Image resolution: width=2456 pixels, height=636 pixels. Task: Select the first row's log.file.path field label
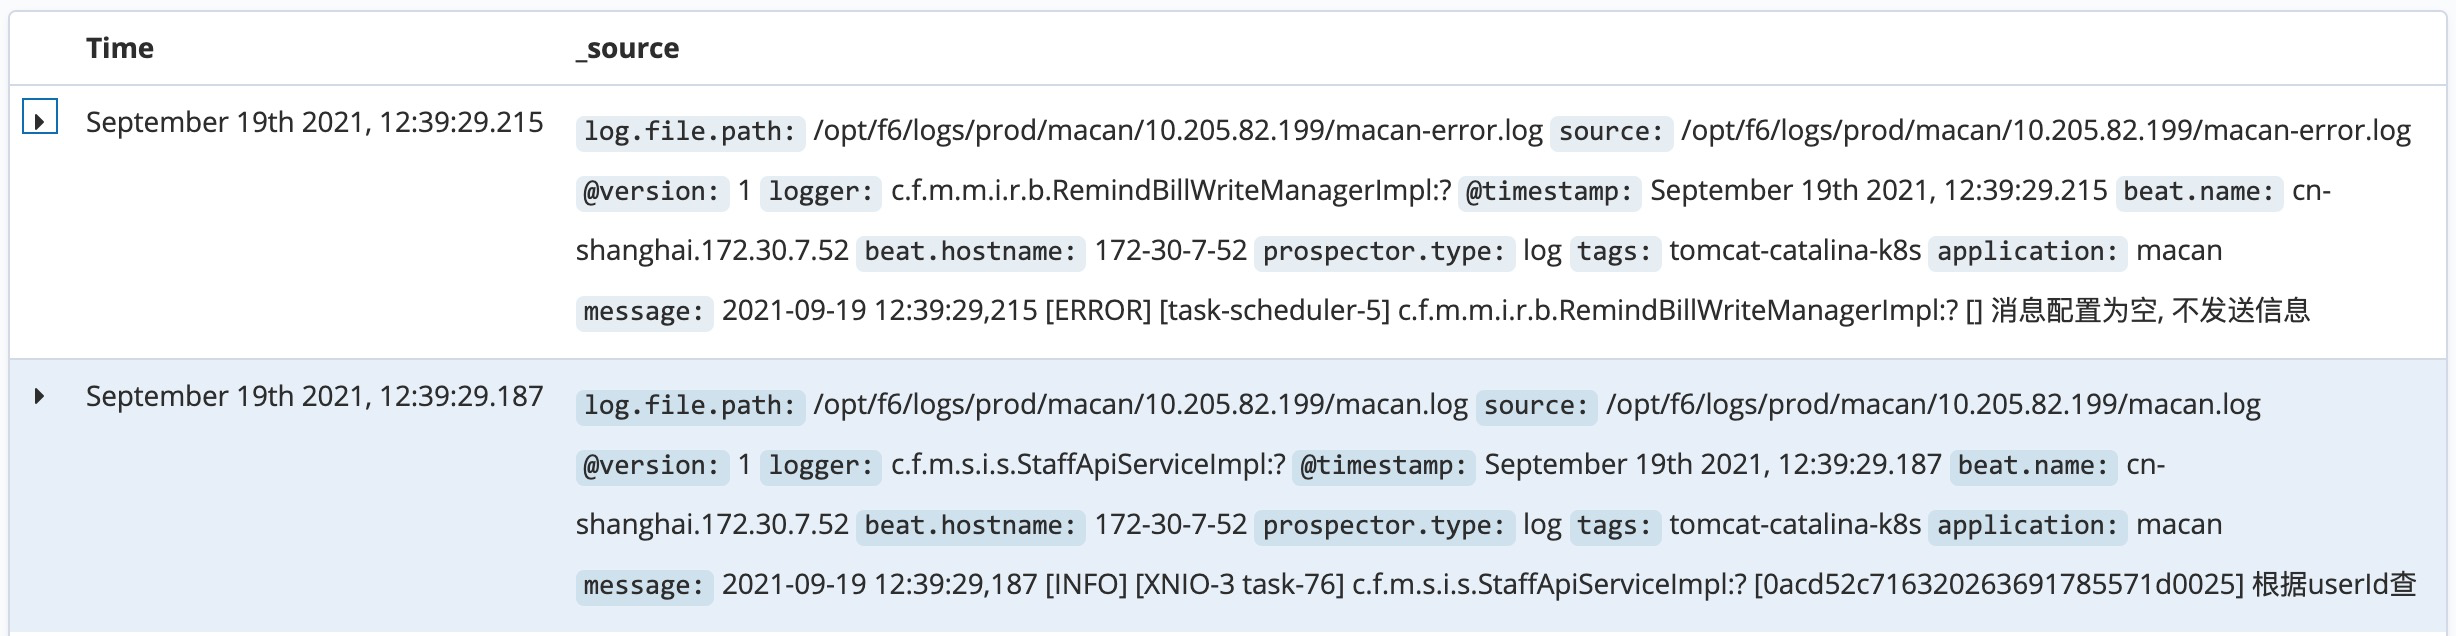(x=690, y=131)
